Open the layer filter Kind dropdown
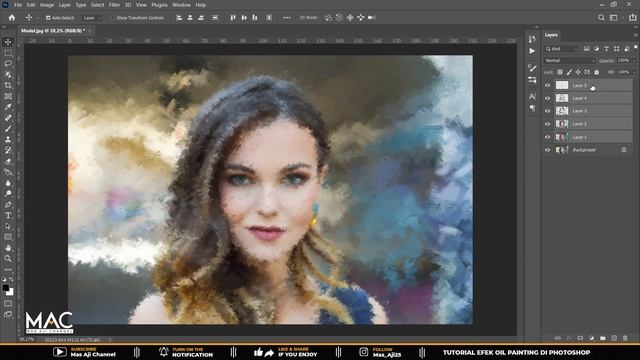640x360 pixels. [562, 49]
